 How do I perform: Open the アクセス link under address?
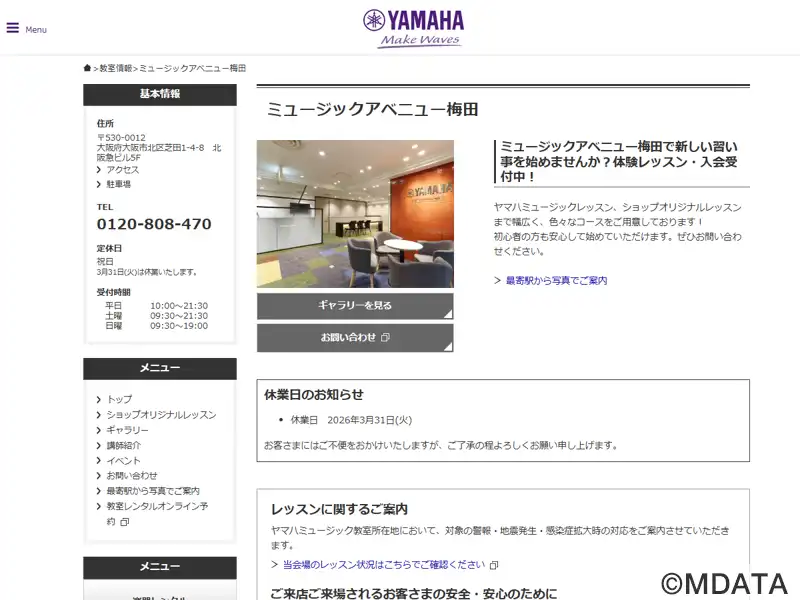pyautogui.click(x=122, y=169)
